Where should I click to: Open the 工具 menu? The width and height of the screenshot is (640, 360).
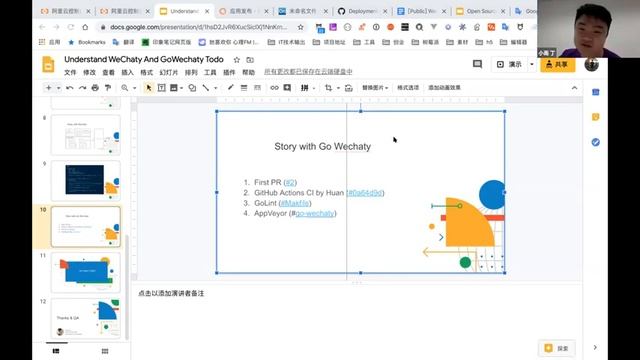[x=210, y=72]
